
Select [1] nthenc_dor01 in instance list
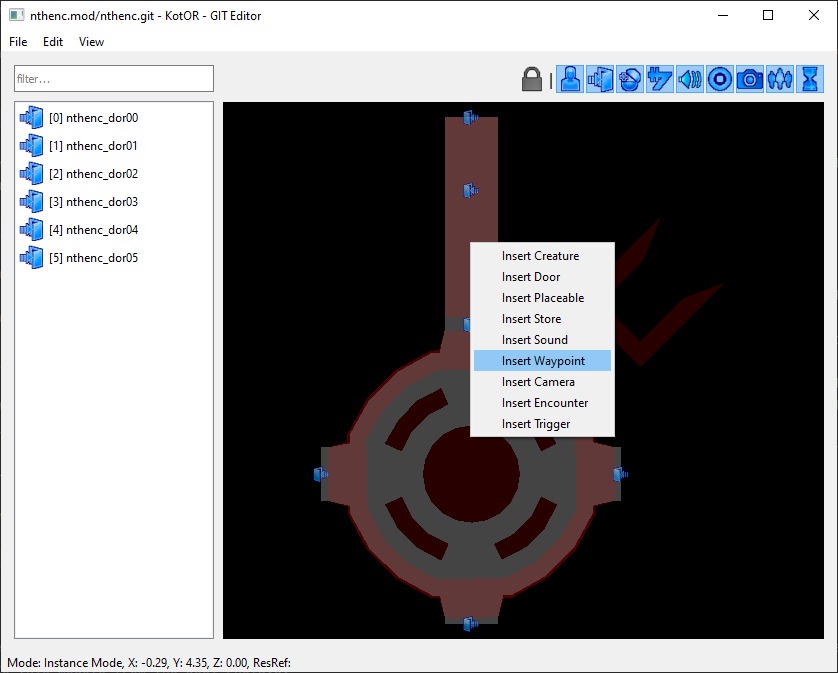click(114, 145)
